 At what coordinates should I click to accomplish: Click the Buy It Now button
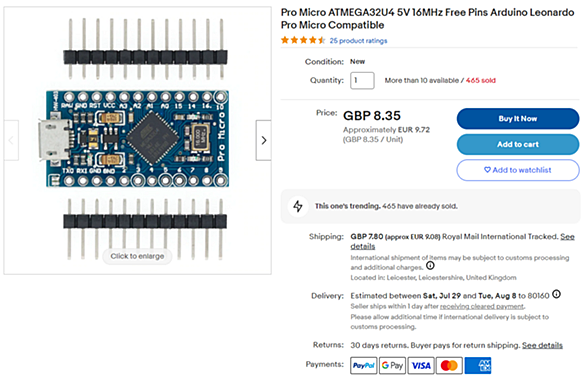518,119
